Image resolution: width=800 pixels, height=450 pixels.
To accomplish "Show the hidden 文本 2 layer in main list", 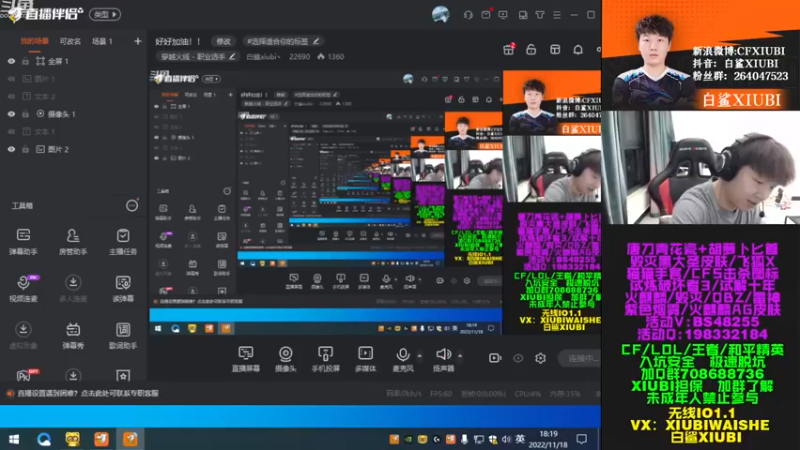I will tap(11, 96).
